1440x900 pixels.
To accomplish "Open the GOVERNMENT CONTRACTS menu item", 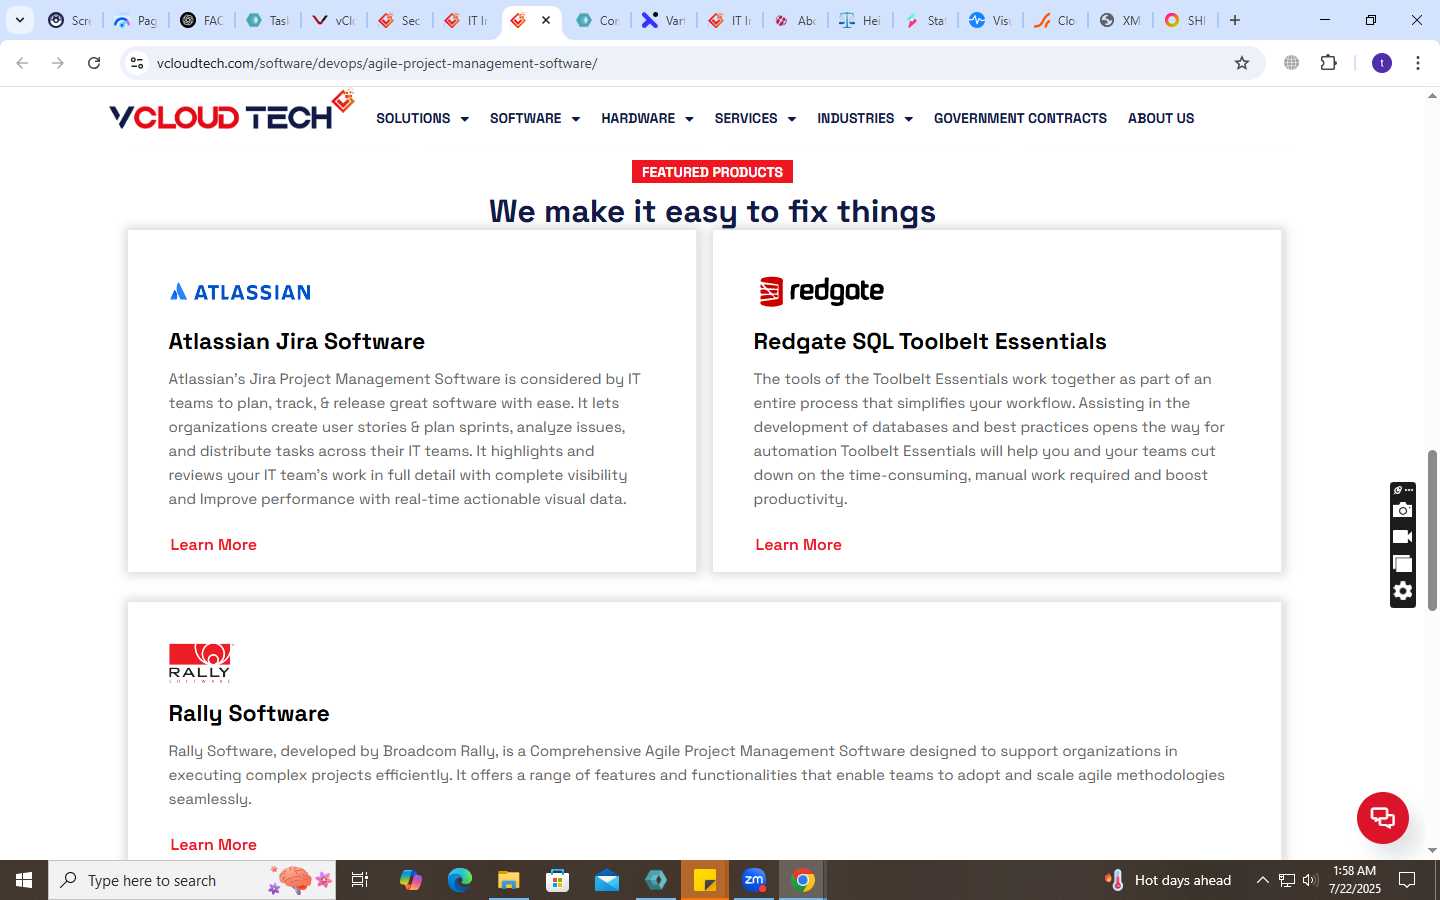I will (x=1020, y=118).
